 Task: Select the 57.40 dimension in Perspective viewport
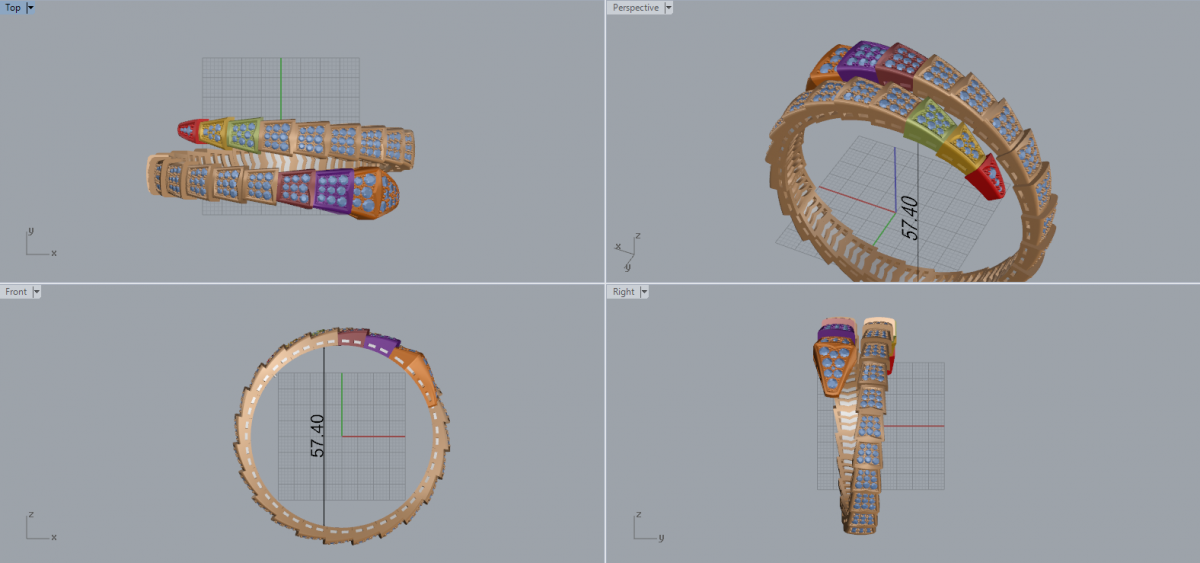(910, 217)
